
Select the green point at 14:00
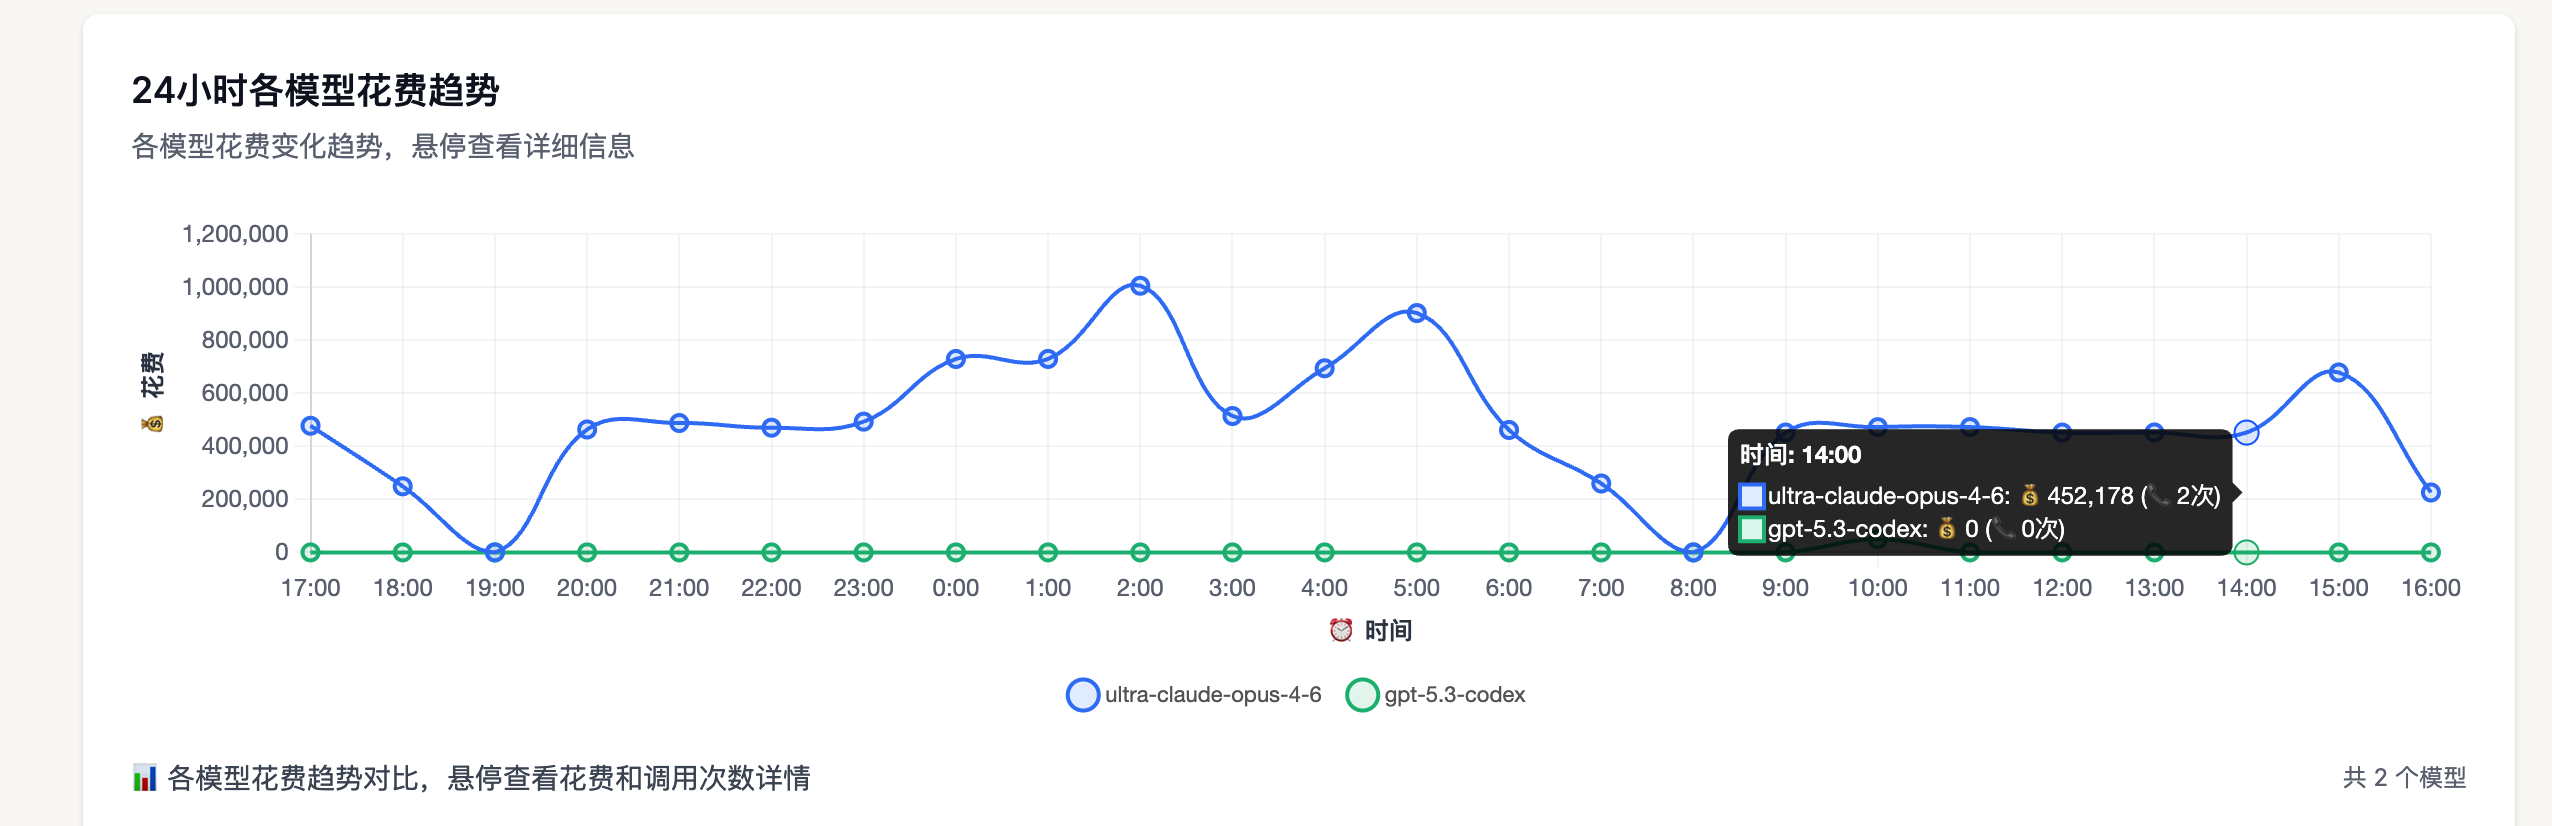tap(2246, 552)
